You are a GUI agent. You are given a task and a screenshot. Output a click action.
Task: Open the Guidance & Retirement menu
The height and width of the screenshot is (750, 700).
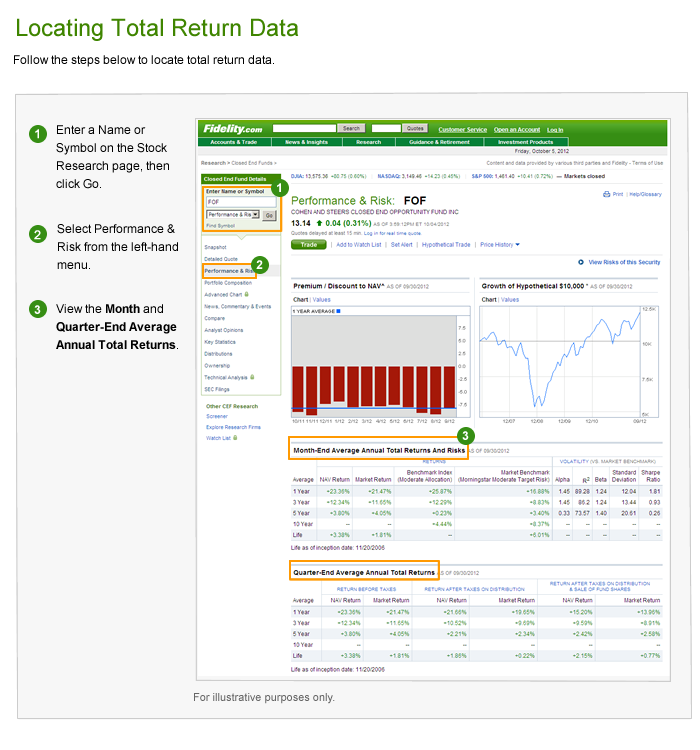pos(439,142)
